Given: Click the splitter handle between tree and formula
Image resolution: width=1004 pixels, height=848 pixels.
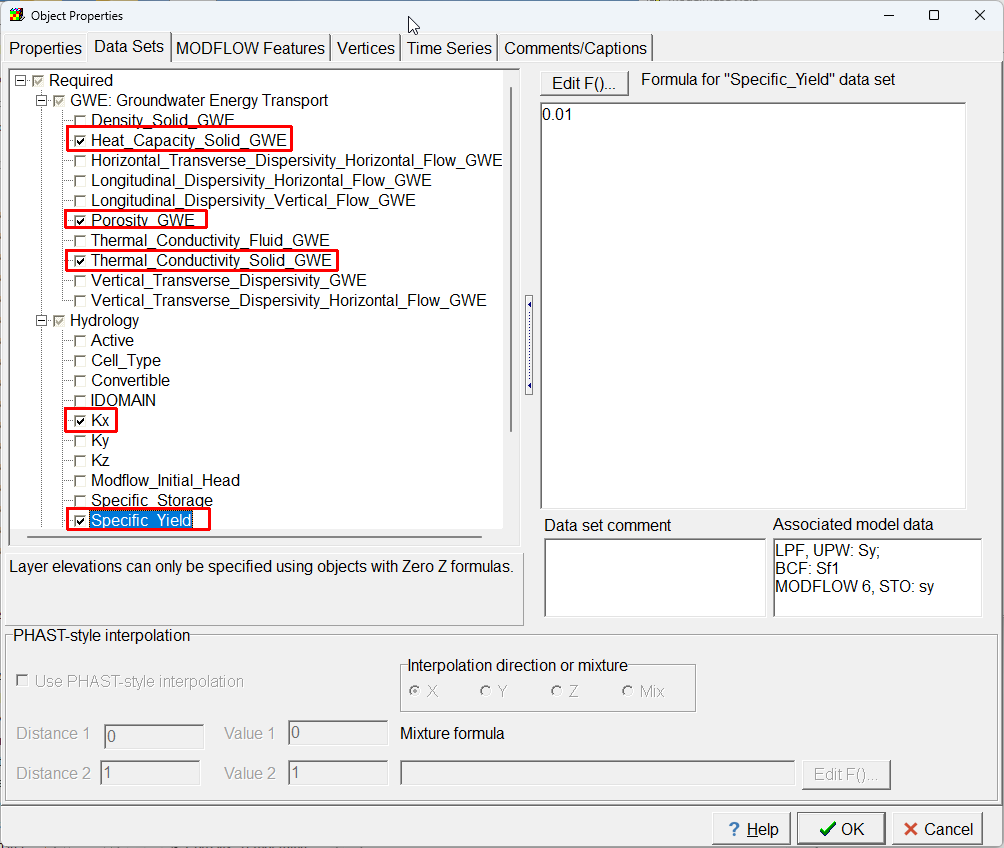Looking at the screenshot, I should tap(529, 345).
